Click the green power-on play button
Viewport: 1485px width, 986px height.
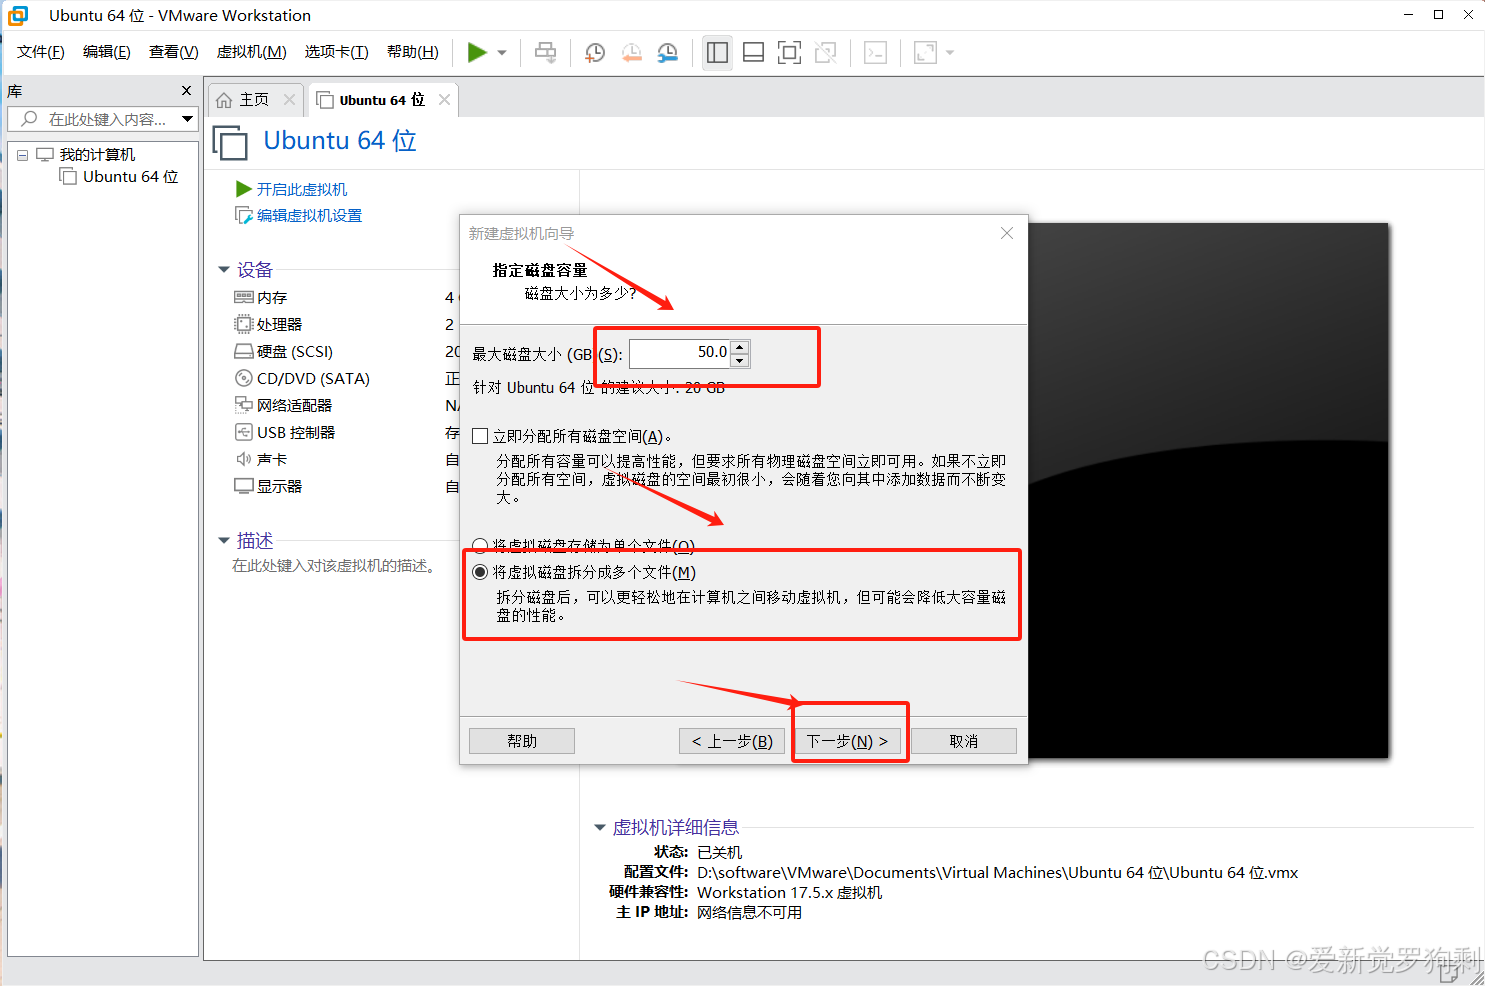click(x=477, y=52)
